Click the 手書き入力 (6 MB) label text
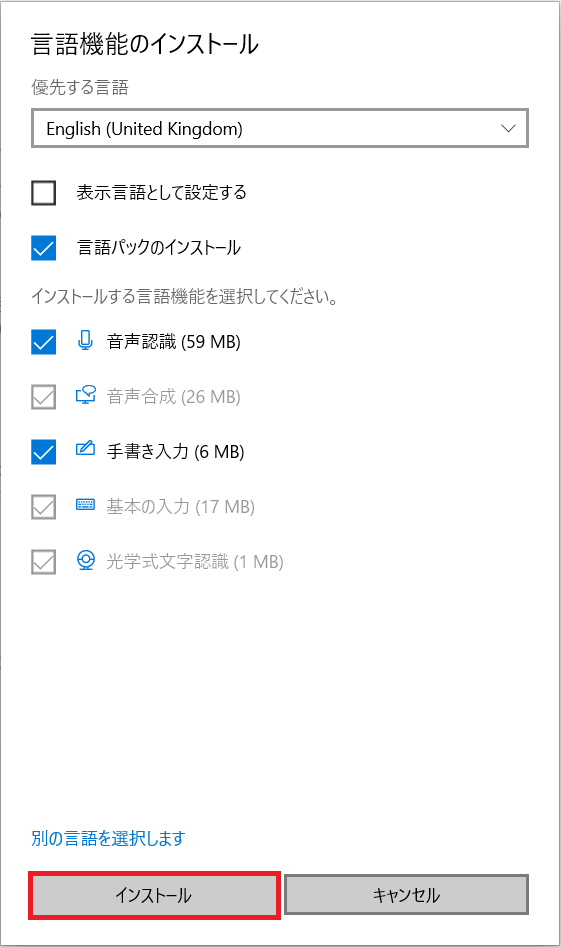Viewport: 561px width, 947px height. pos(176,452)
